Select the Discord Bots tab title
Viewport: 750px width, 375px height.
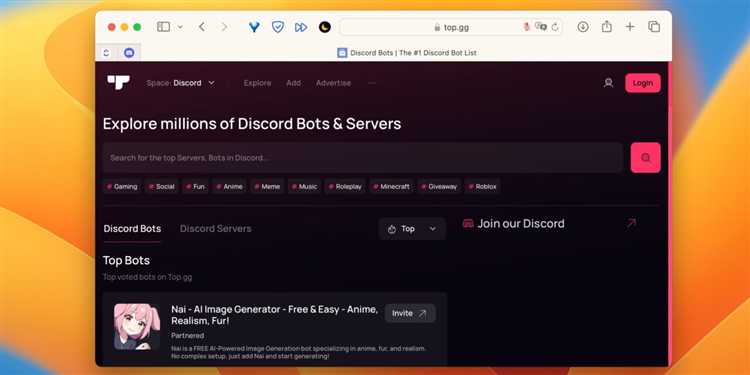tap(407, 53)
